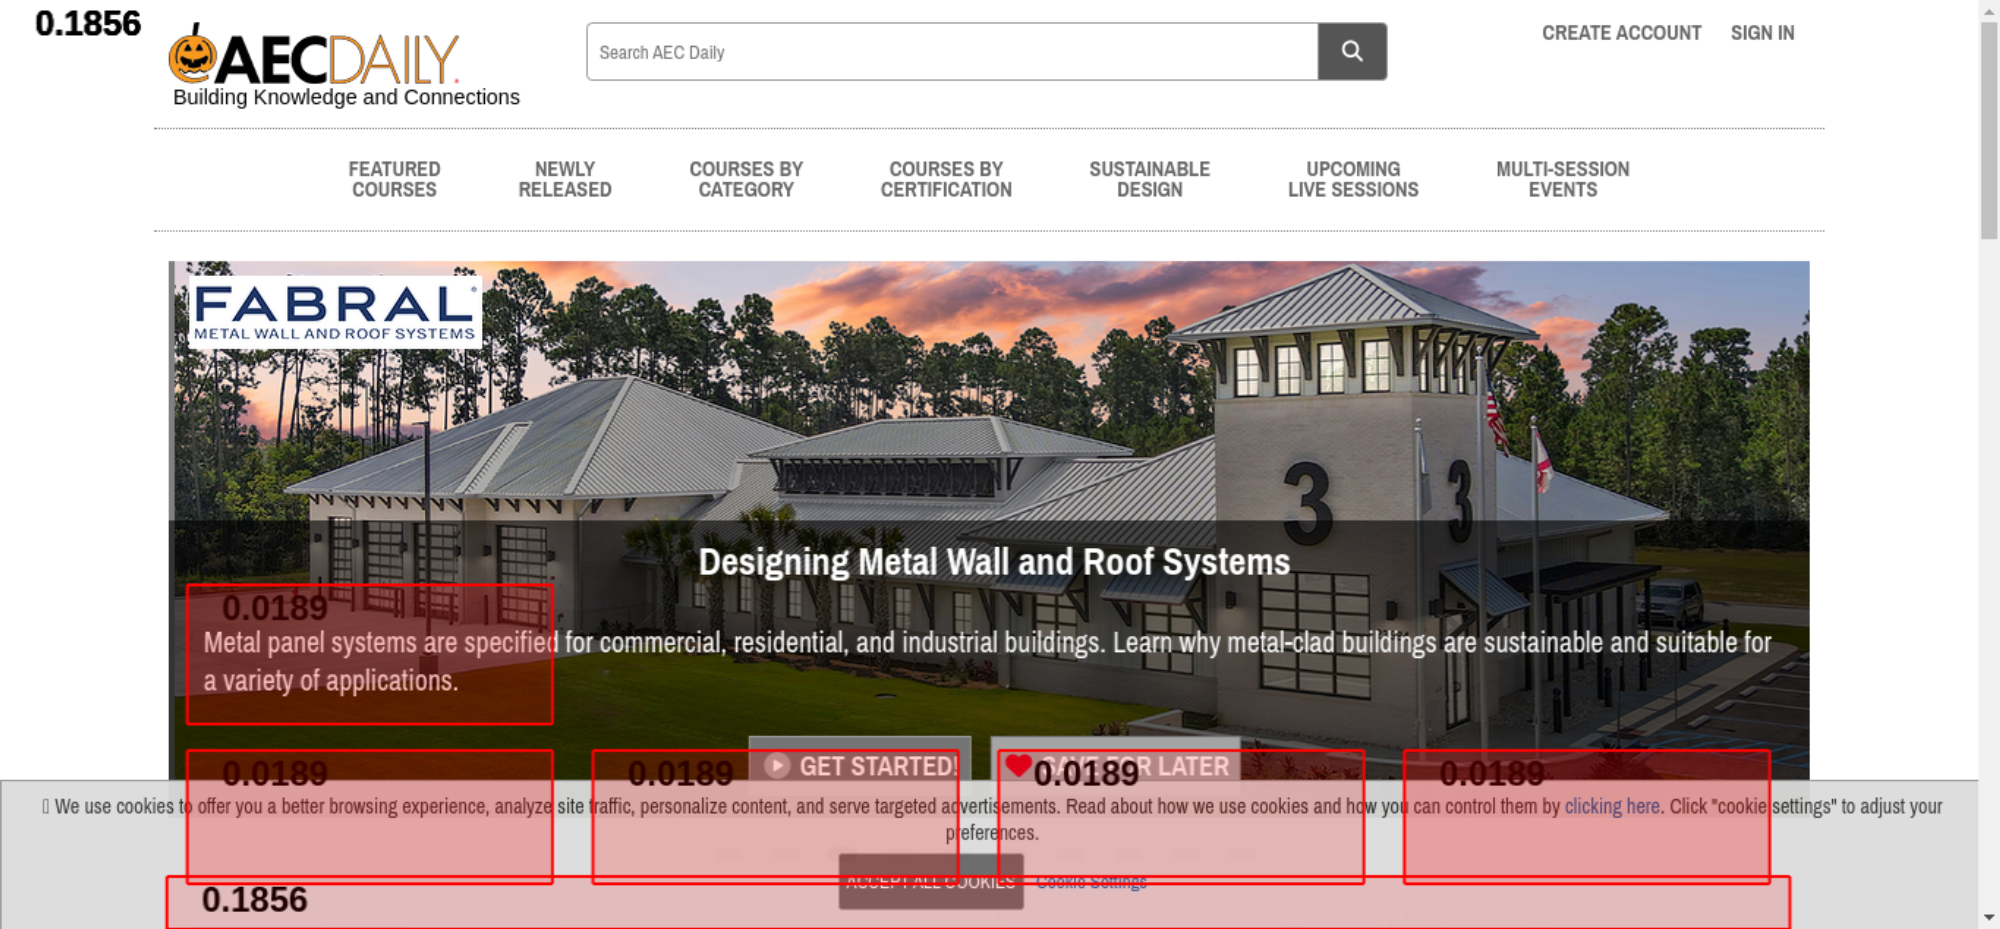2000x929 pixels.
Task: Click the Create Account link
Action: 1621,33
